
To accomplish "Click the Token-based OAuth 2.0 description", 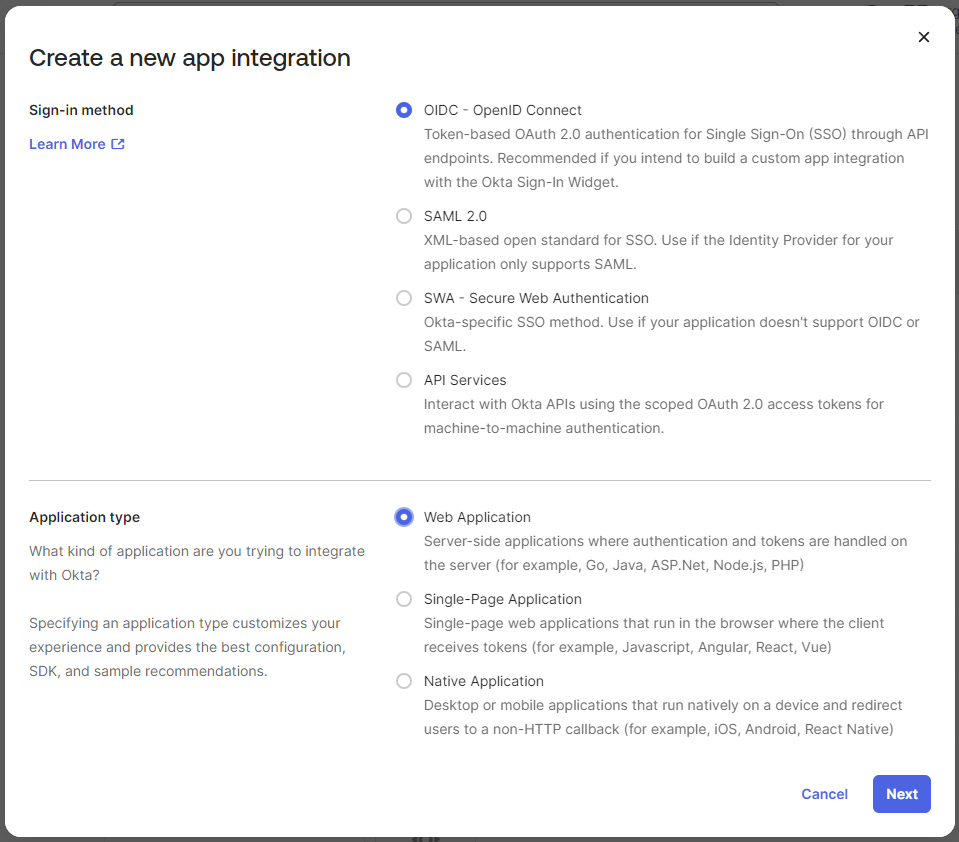I will [x=676, y=158].
